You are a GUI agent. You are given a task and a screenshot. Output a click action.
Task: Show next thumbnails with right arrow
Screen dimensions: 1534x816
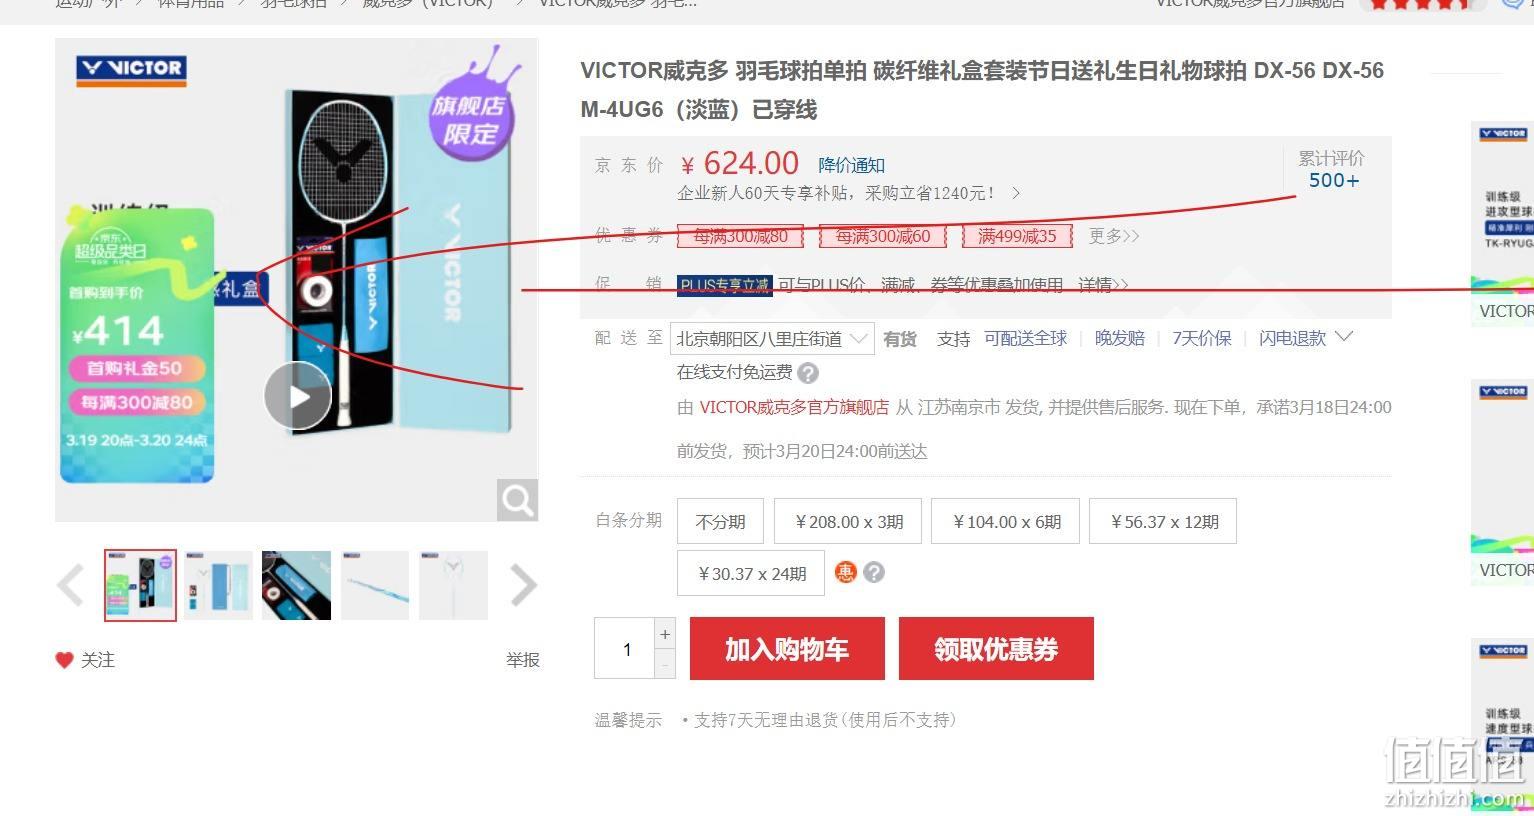pos(524,586)
